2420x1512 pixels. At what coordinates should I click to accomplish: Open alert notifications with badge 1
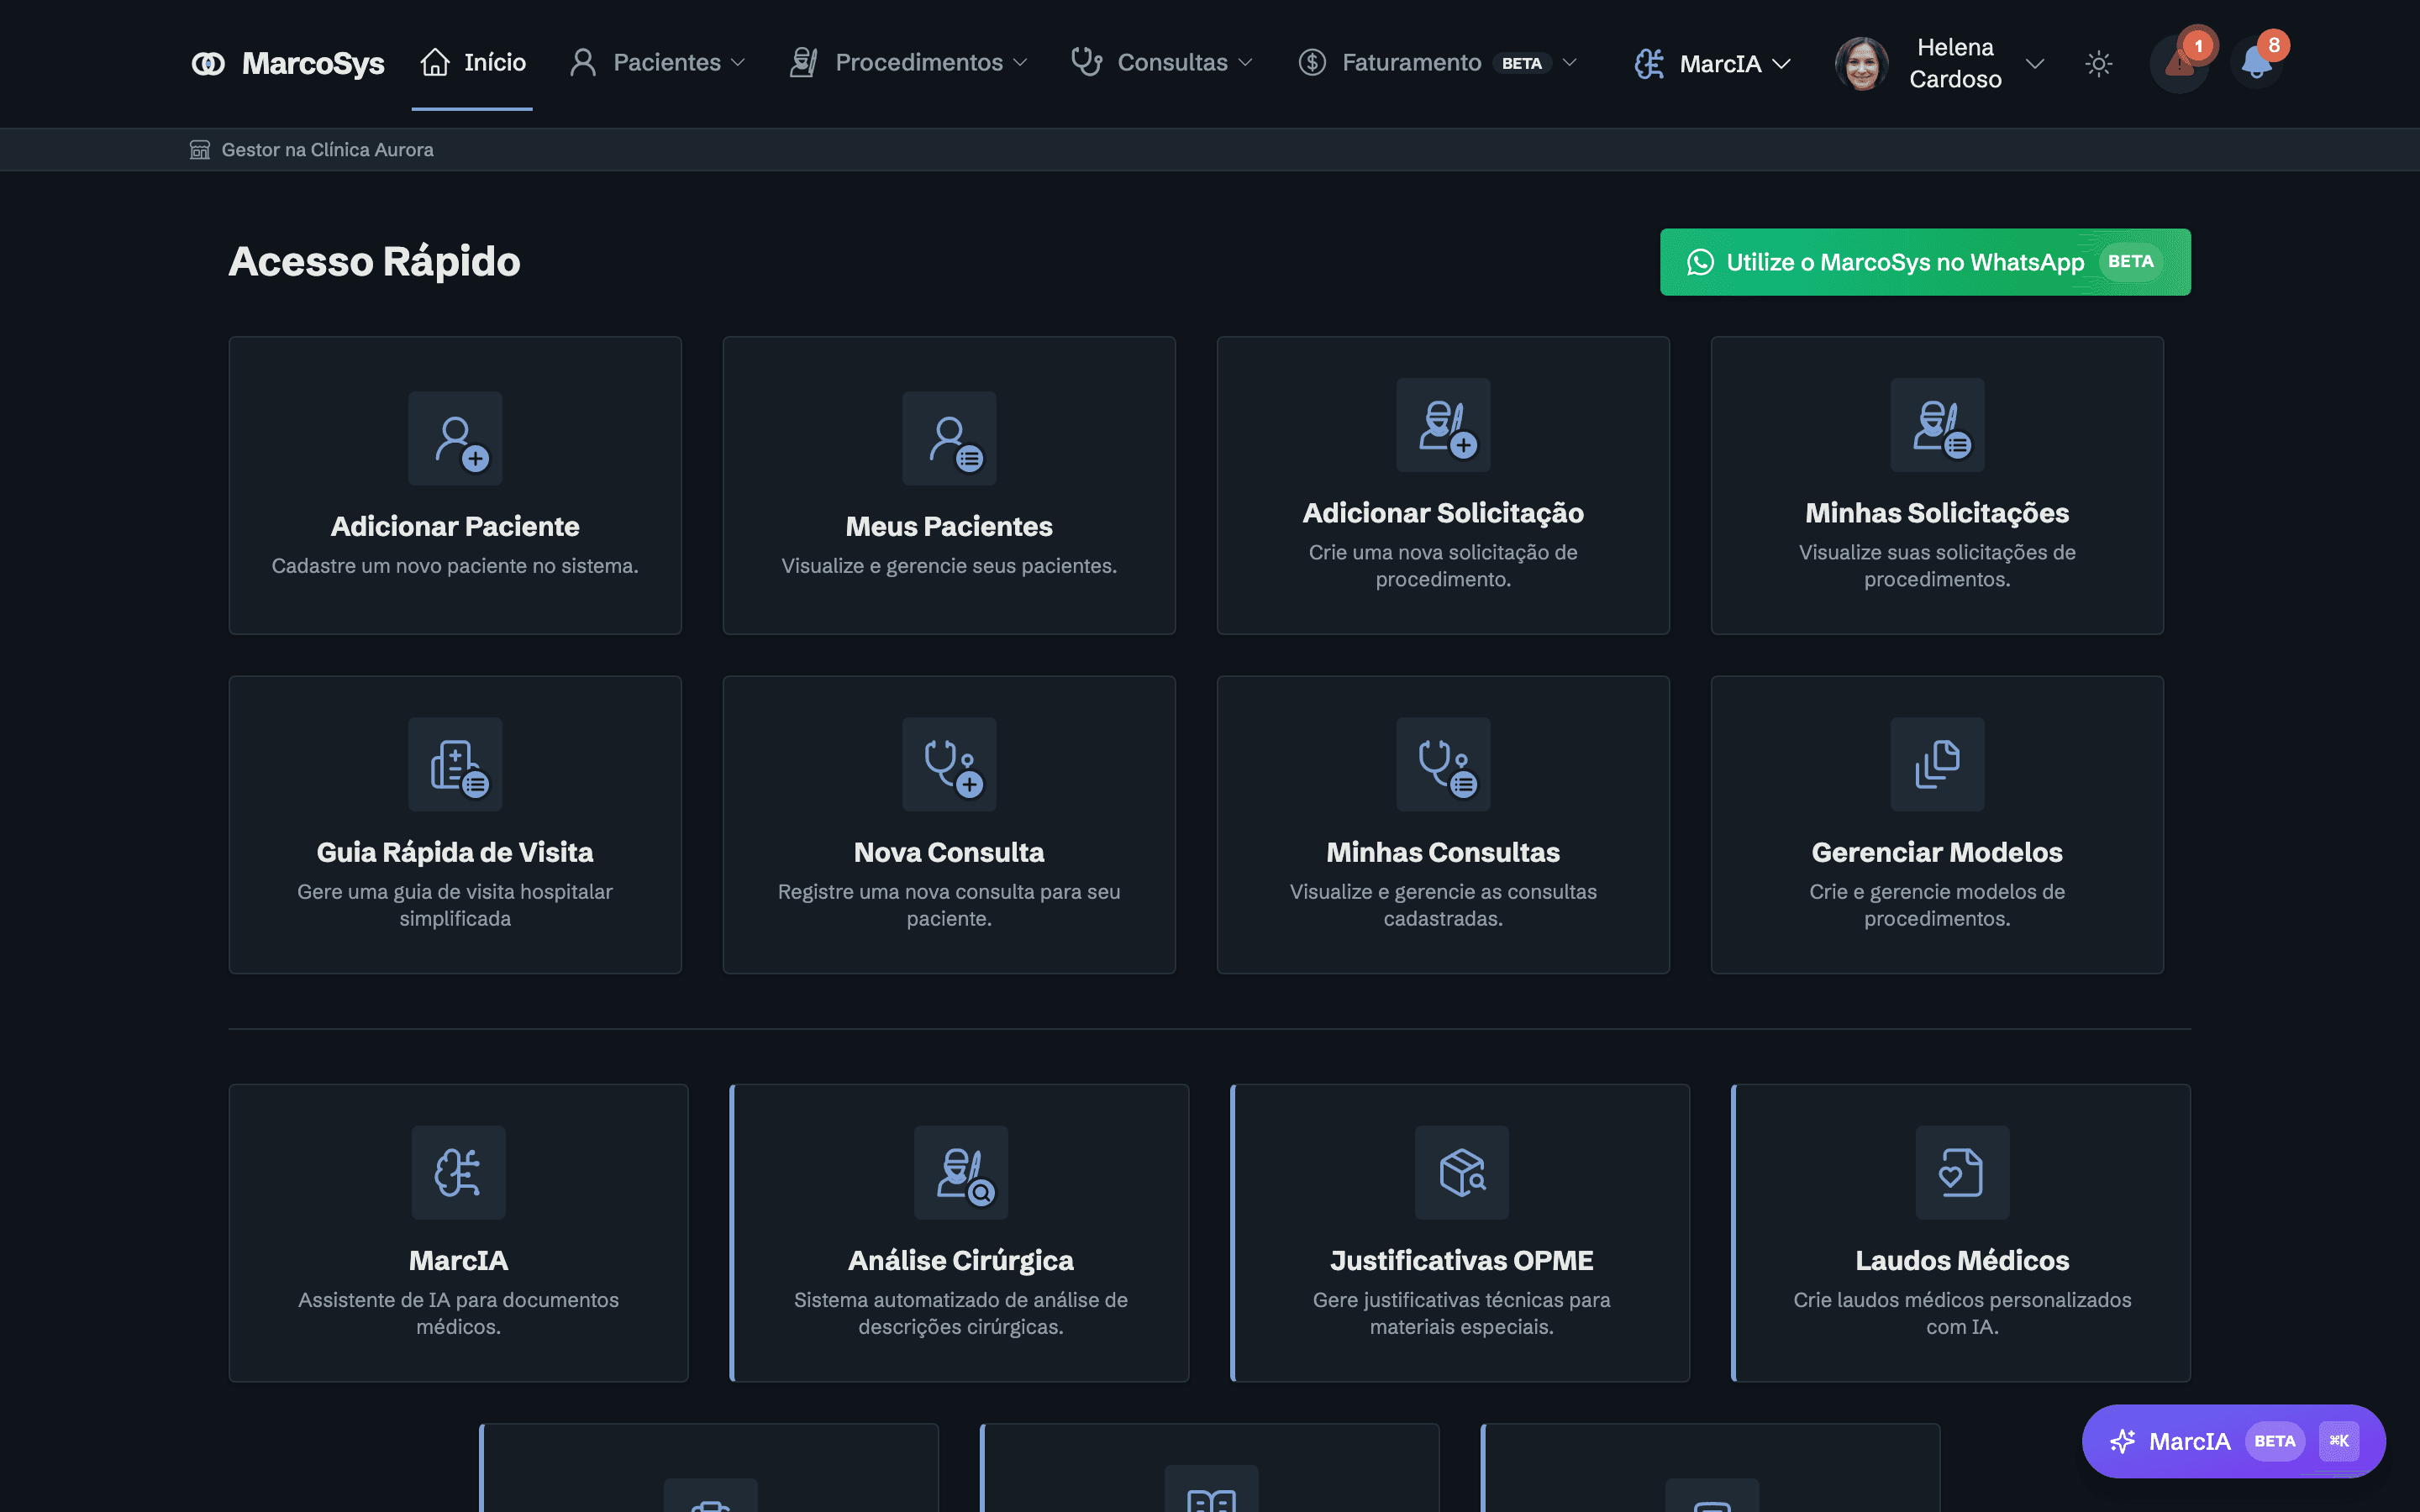pos(2180,63)
